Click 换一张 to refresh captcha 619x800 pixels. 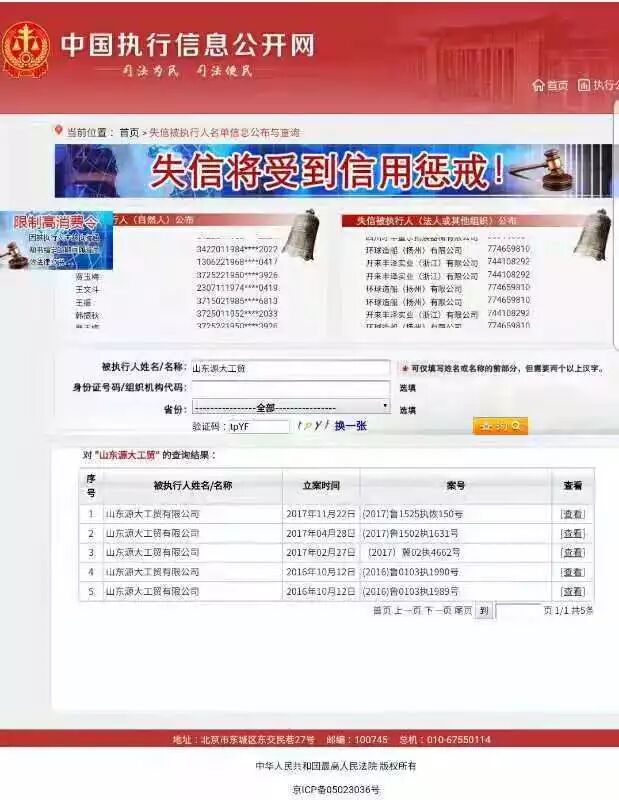tap(351, 426)
